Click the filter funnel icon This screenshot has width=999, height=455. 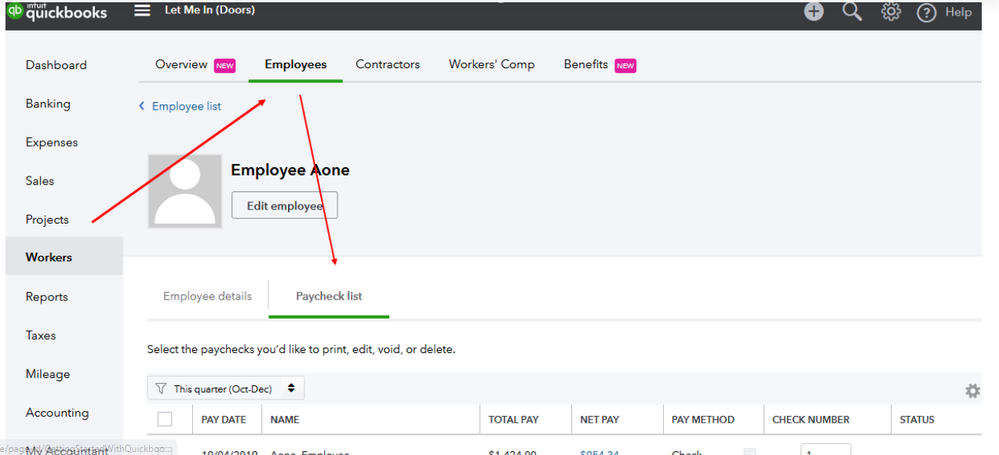point(161,388)
